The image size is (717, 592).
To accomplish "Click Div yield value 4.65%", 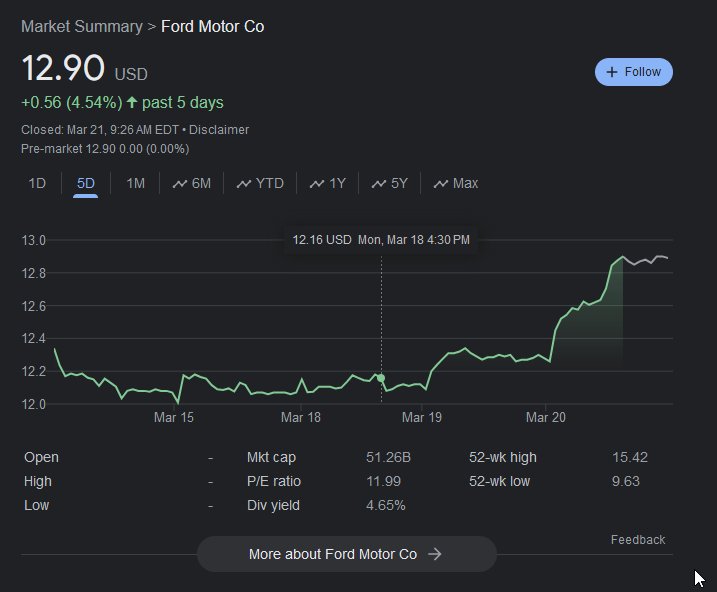I will (x=385, y=506).
